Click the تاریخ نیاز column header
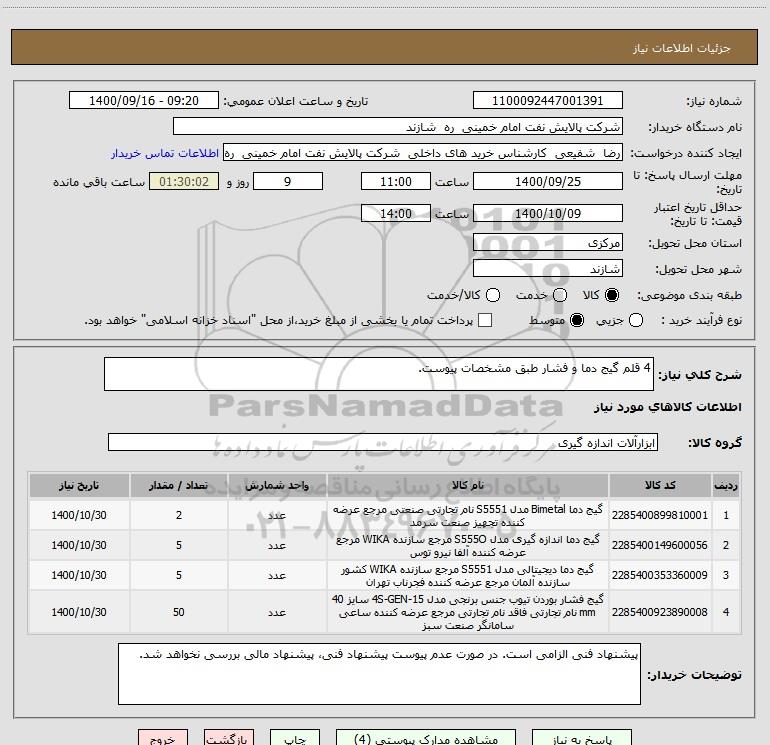Image resolution: width=770 pixels, height=745 pixels. pyautogui.click(x=79, y=485)
